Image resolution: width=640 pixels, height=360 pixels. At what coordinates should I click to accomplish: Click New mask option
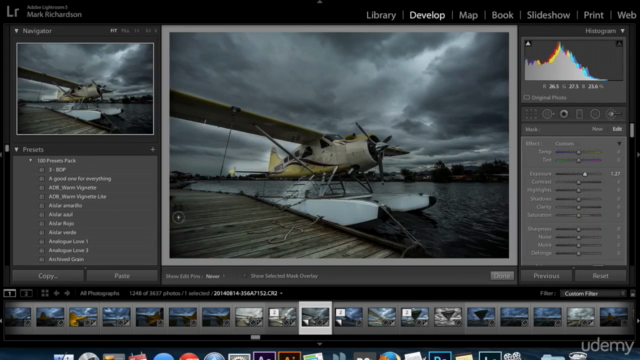click(597, 129)
